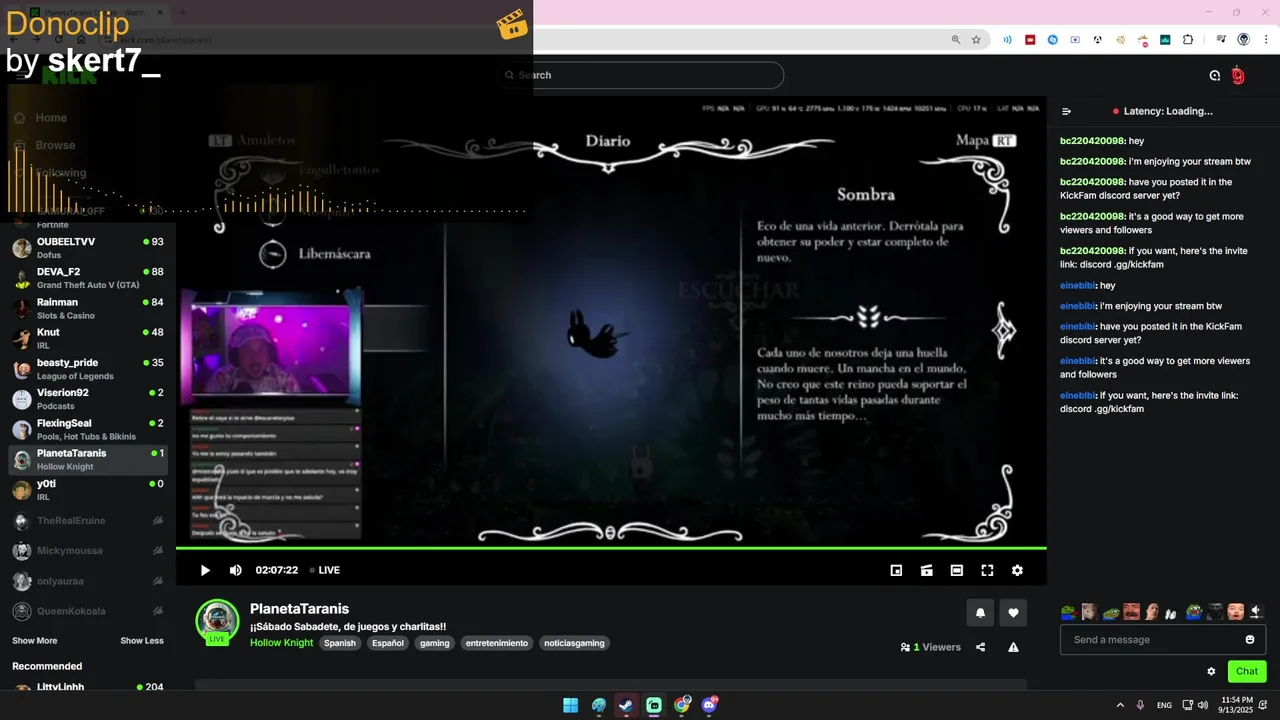Show hidden tray icons chevron
This screenshot has height=720, width=1280.
click(x=1120, y=705)
